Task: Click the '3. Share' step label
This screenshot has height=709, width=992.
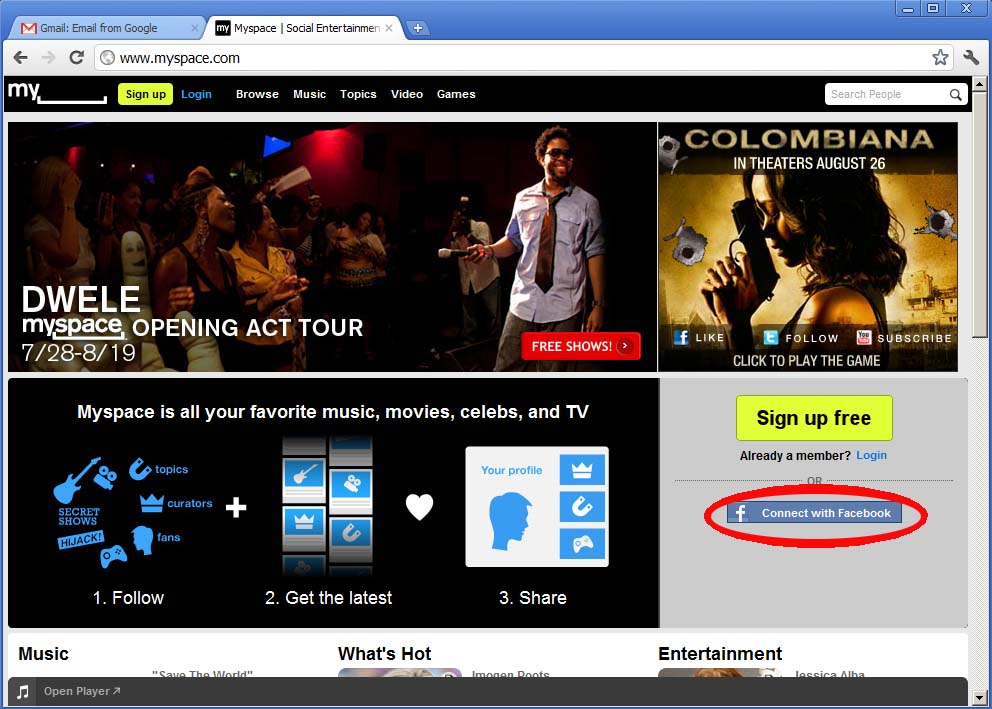Action: pos(533,598)
